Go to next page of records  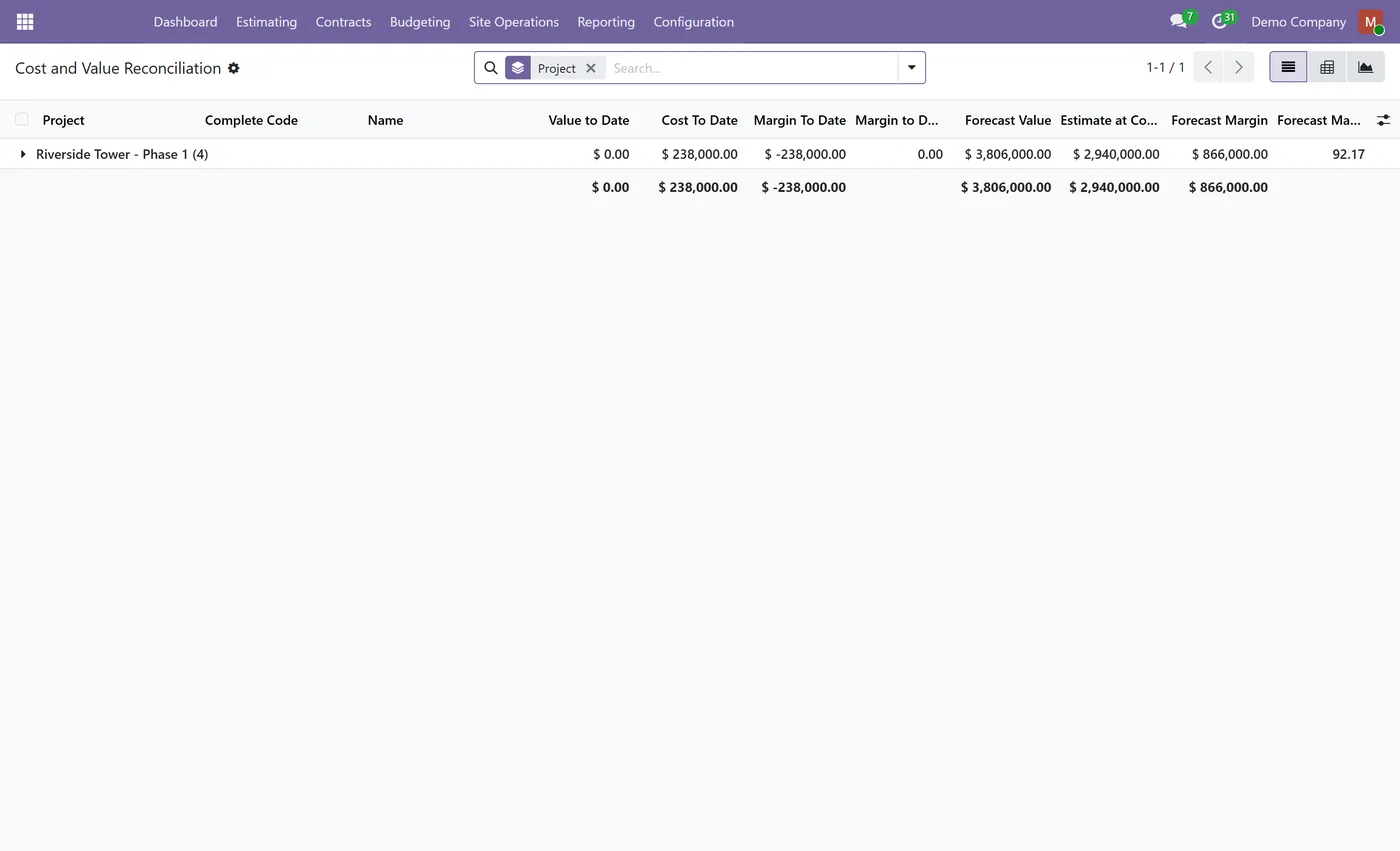(1238, 67)
